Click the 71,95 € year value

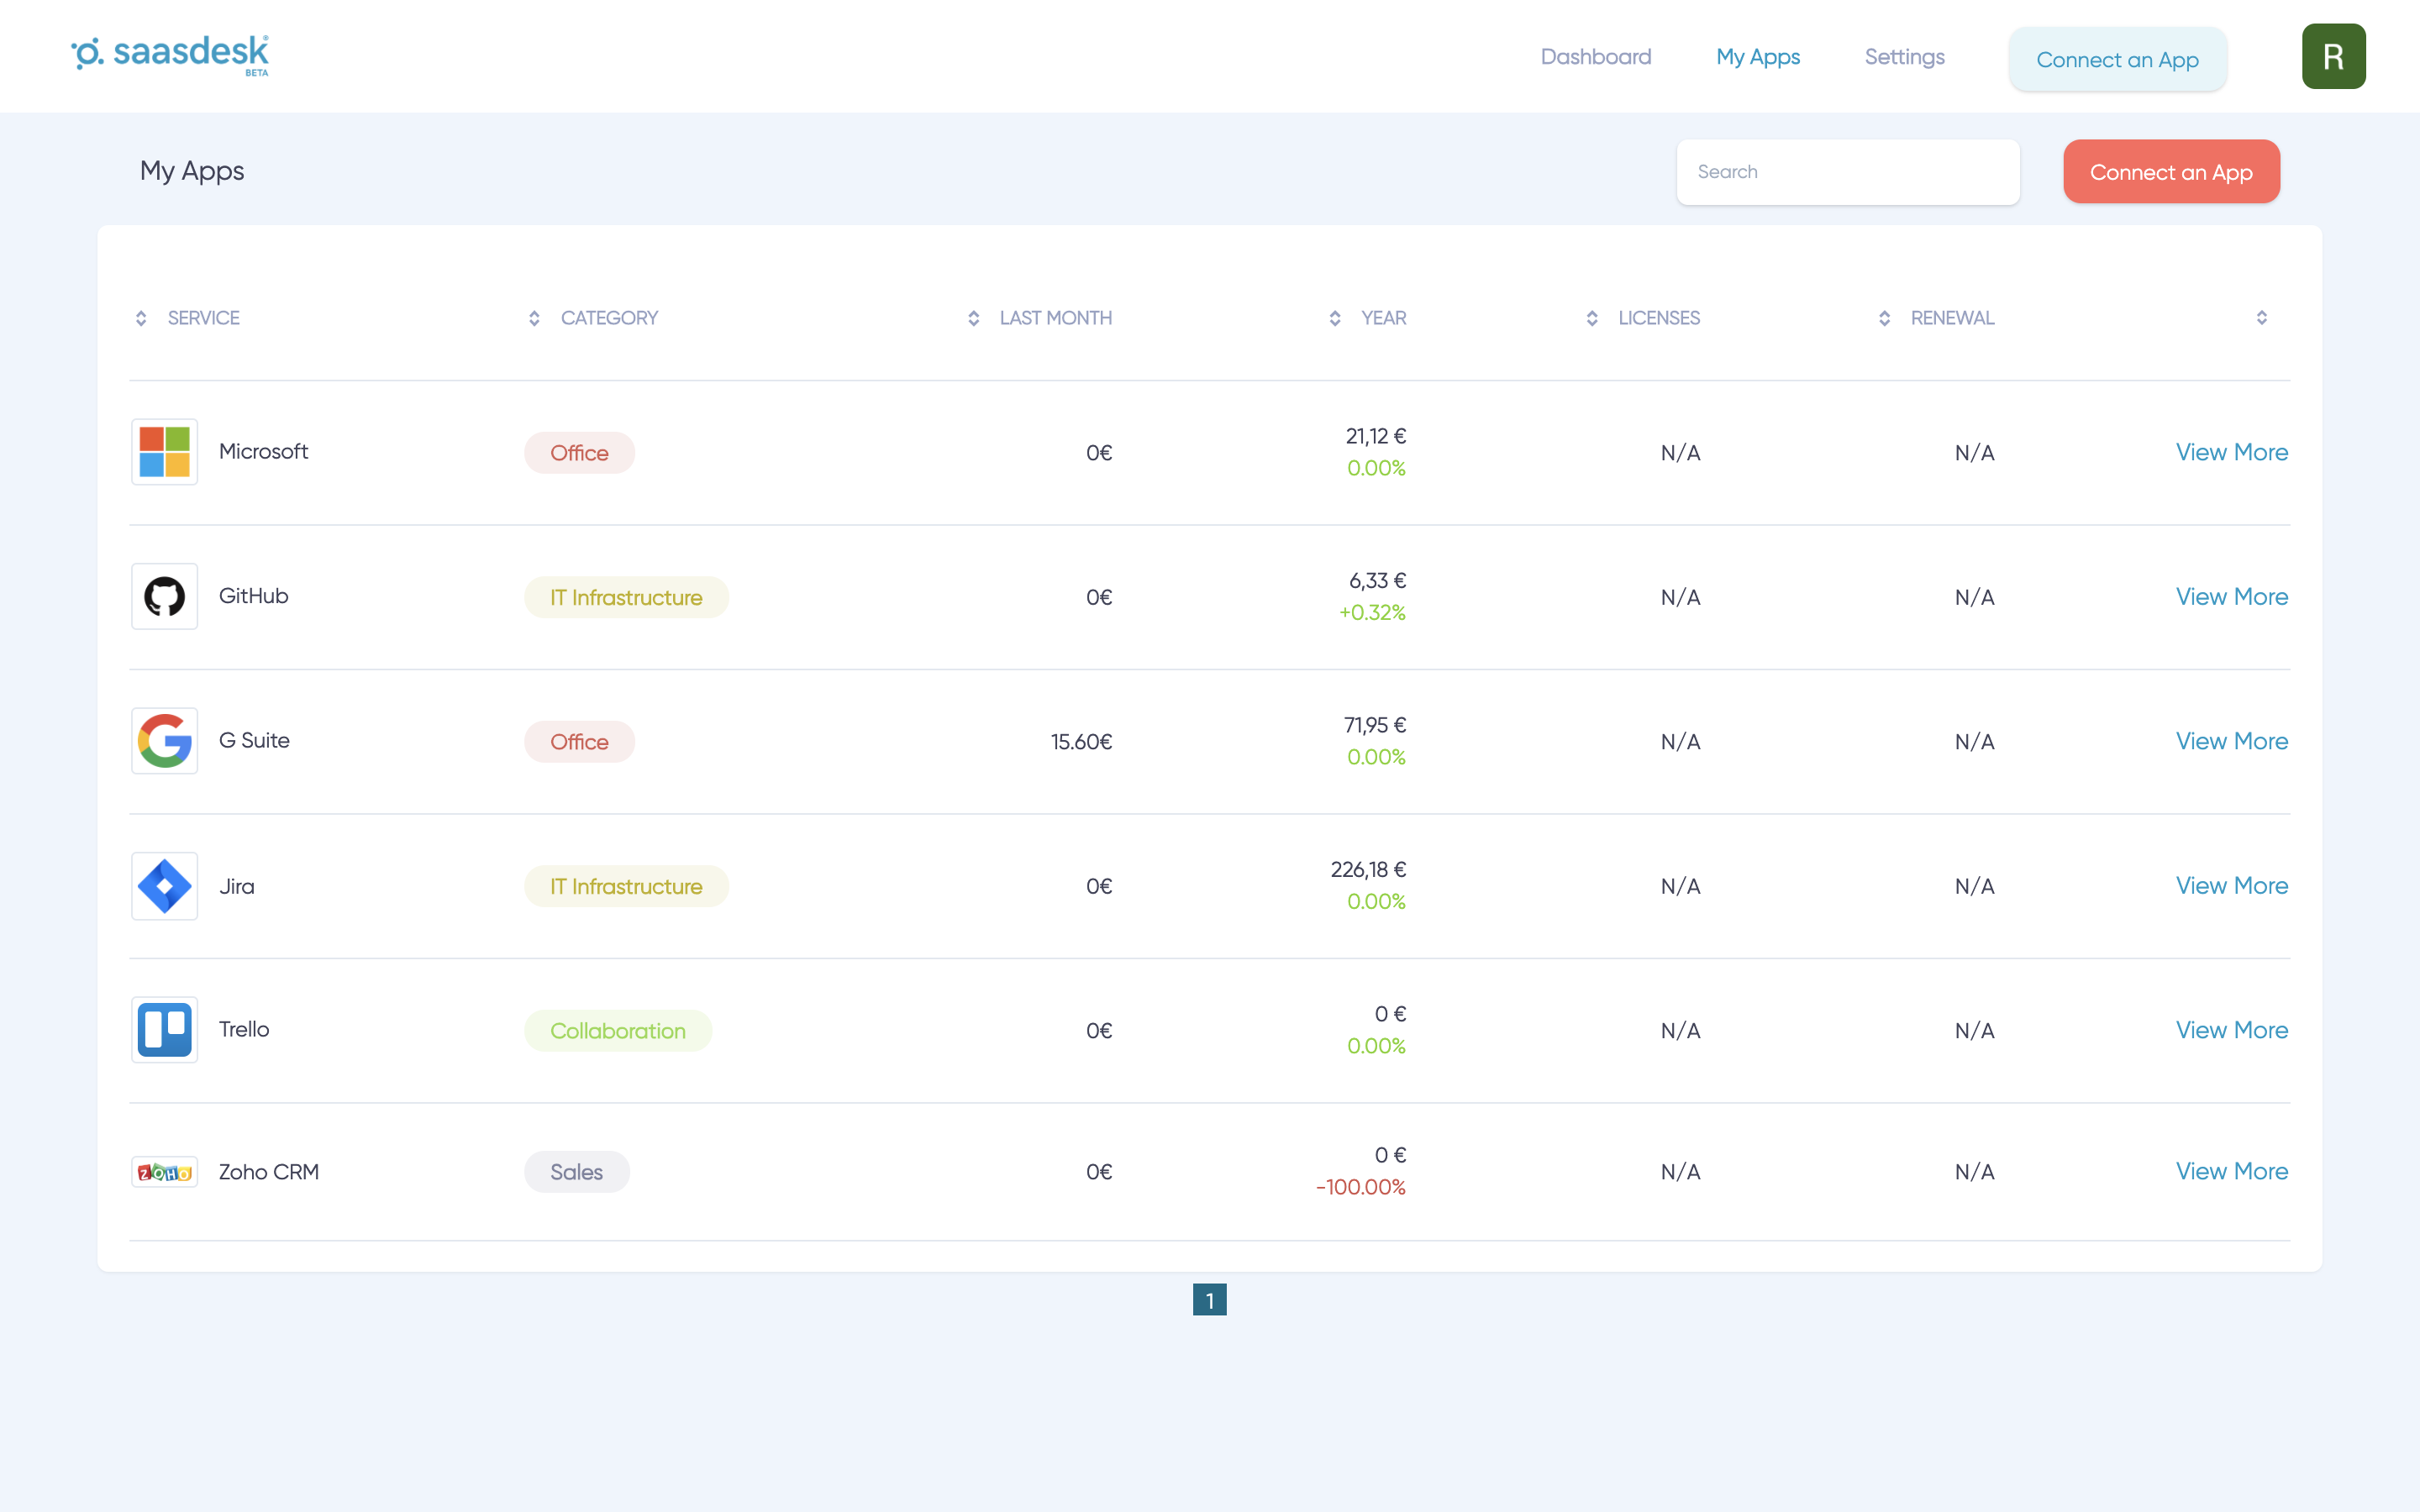point(1374,725)
